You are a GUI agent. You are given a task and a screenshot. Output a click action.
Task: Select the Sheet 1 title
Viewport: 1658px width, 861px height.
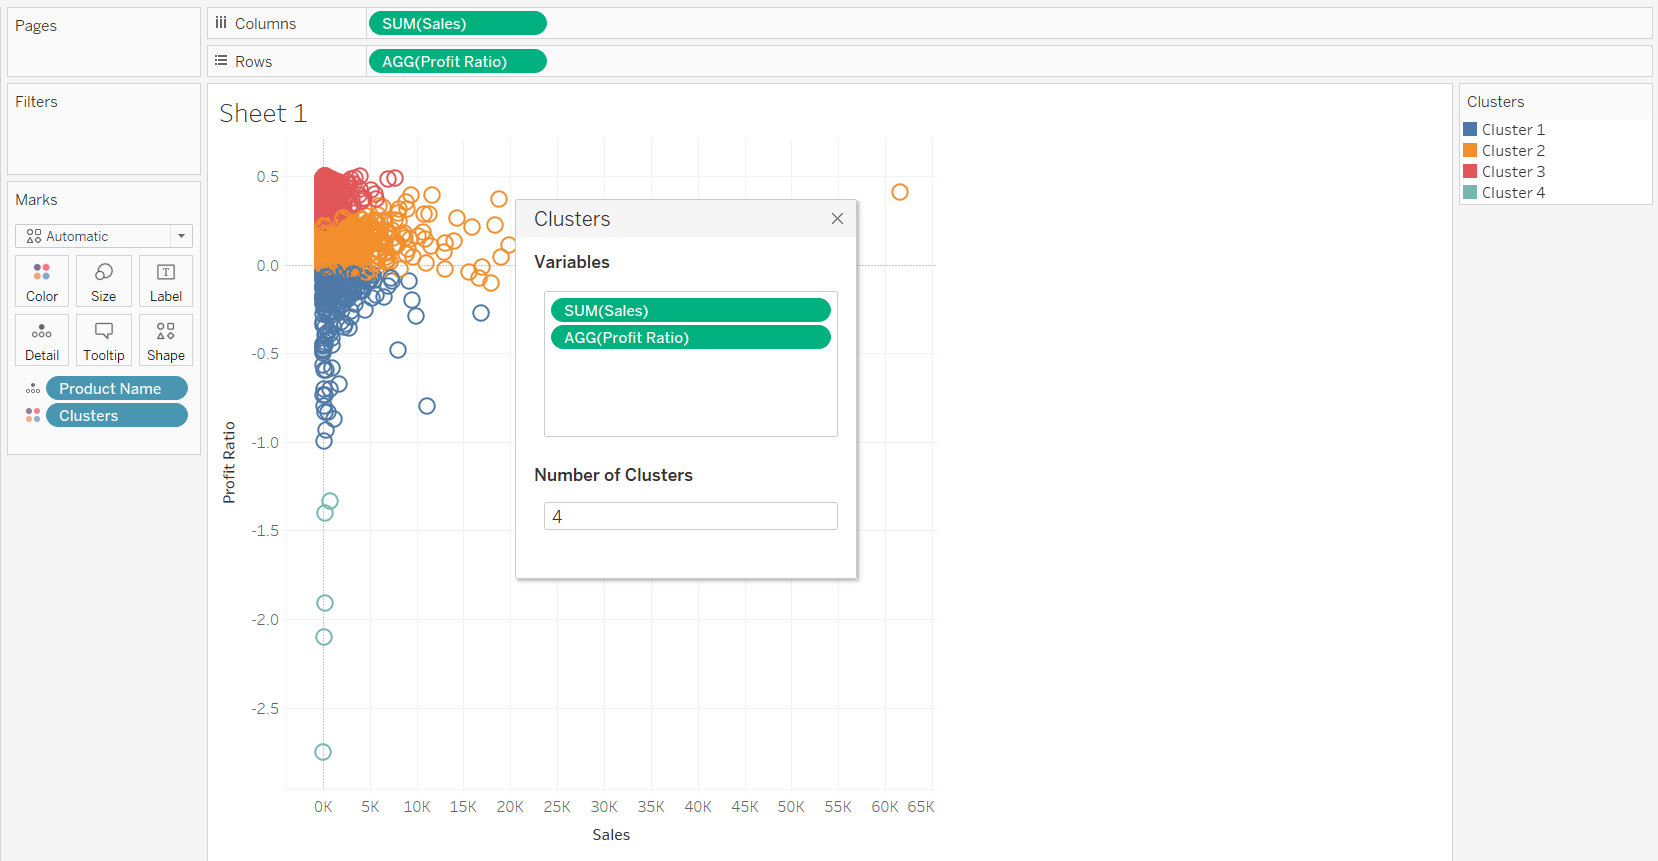click(263, 114)
